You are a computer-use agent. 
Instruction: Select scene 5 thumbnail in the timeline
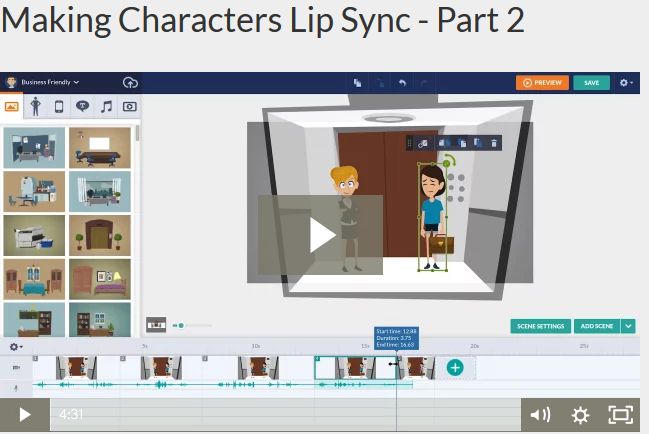click(x=417, y=368)
